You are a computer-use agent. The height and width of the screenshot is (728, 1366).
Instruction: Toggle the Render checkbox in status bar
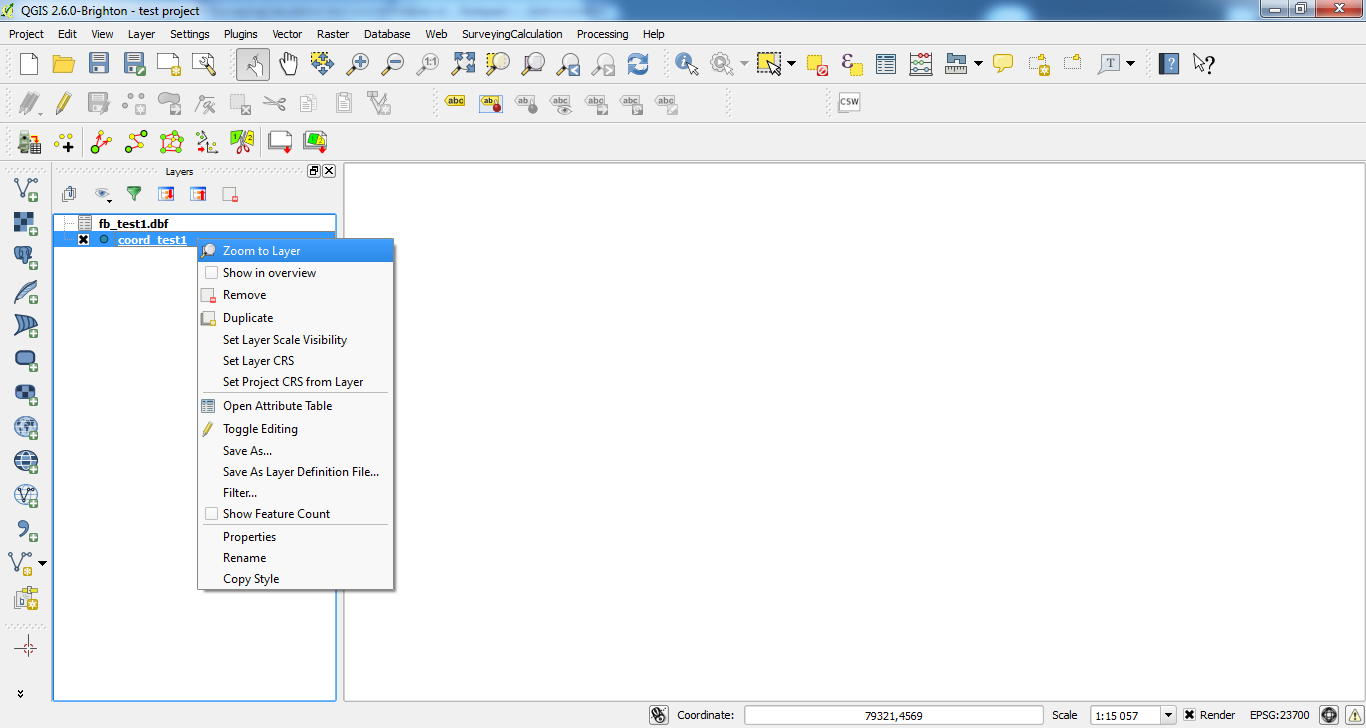(x=1189, y=715)
